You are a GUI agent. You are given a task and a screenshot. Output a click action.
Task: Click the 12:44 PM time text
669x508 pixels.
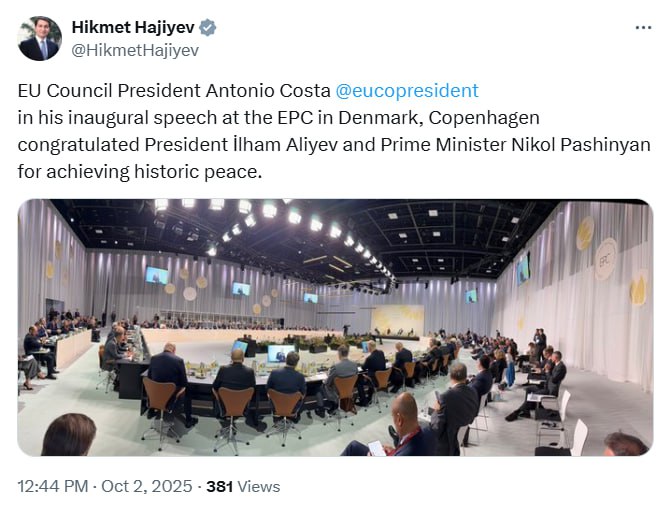pos(53,486)
